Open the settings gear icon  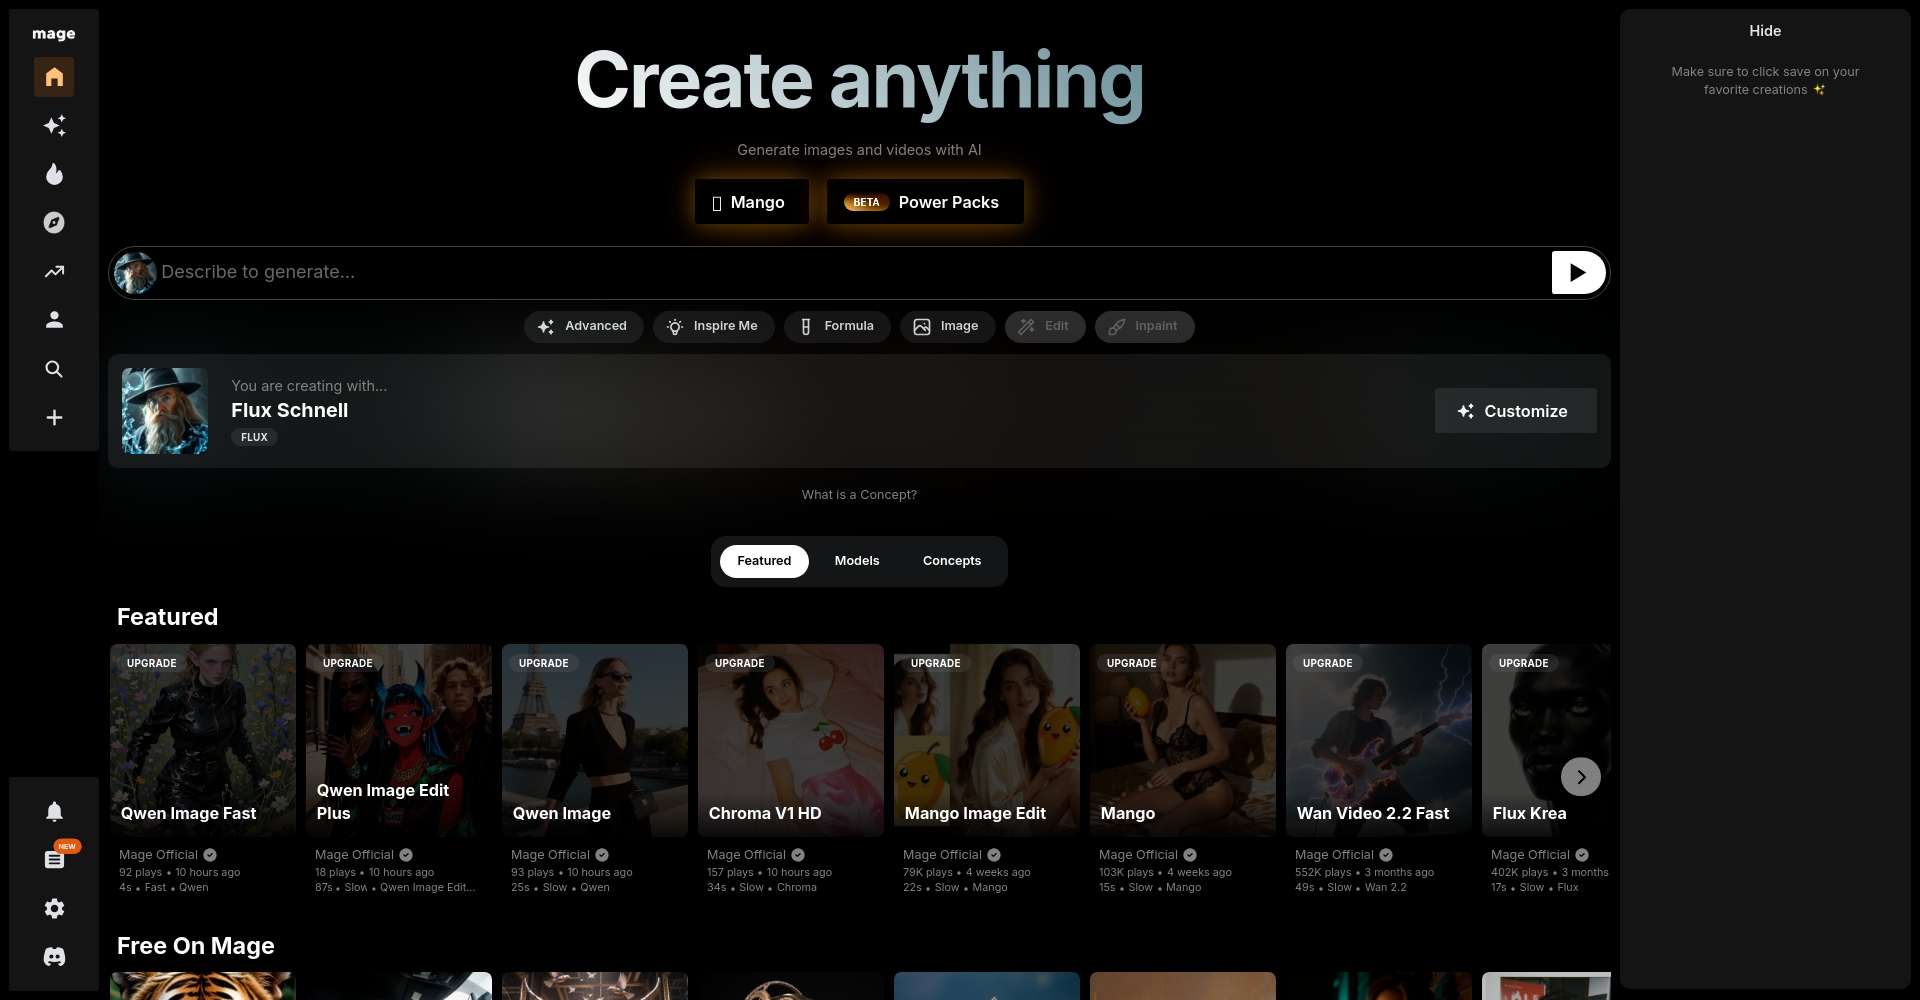click(x=54, y=908)
